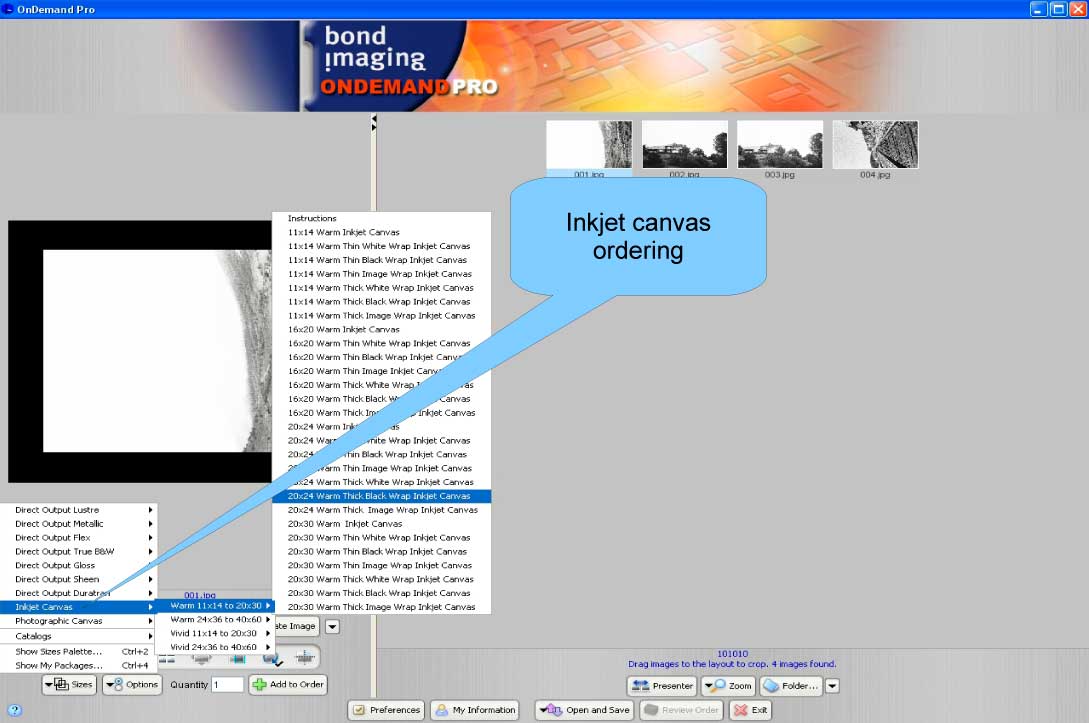Expand the Open and Save menu
This screenshot has width=1089, height=723.
coord(585,710)
